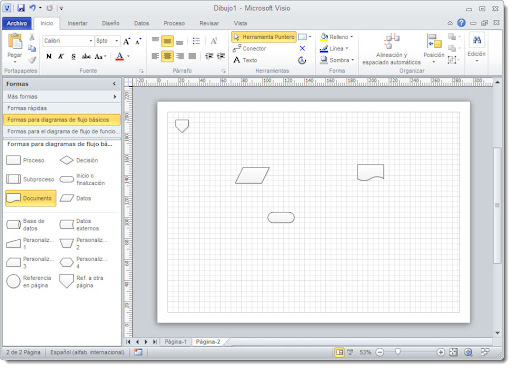Viewport: 512px width, 368px height.
Task: Increase font size with the large A icon
Action: pos(126,41)
